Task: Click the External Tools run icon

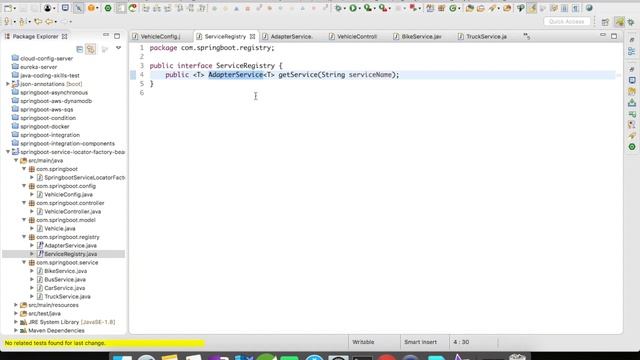Action: tap(382, 8)
